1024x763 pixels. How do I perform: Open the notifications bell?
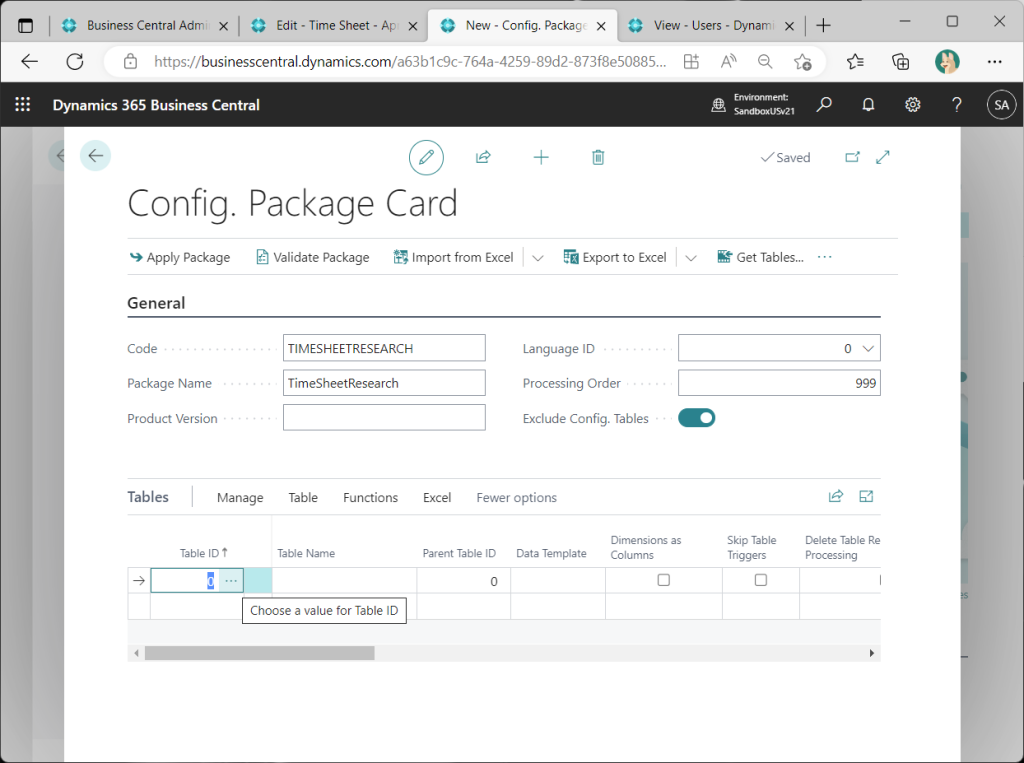[x=868, y=105]
